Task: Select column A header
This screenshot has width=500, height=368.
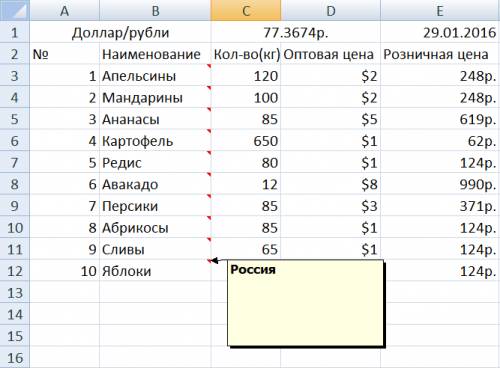Action: click(65, 10)
